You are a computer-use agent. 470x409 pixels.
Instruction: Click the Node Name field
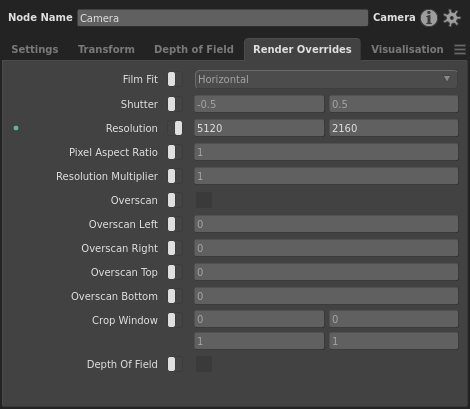tap(223, 18)
